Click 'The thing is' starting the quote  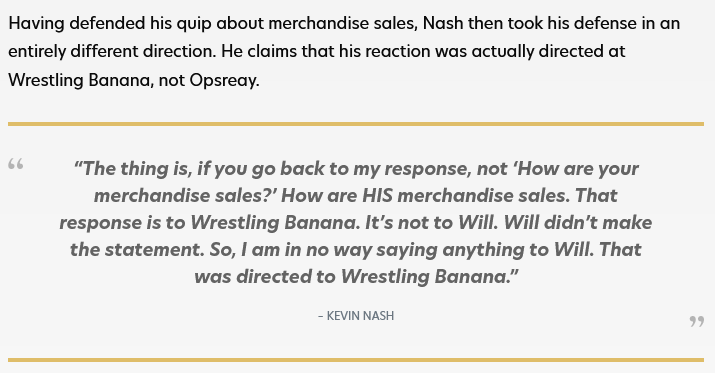(133, 169)
